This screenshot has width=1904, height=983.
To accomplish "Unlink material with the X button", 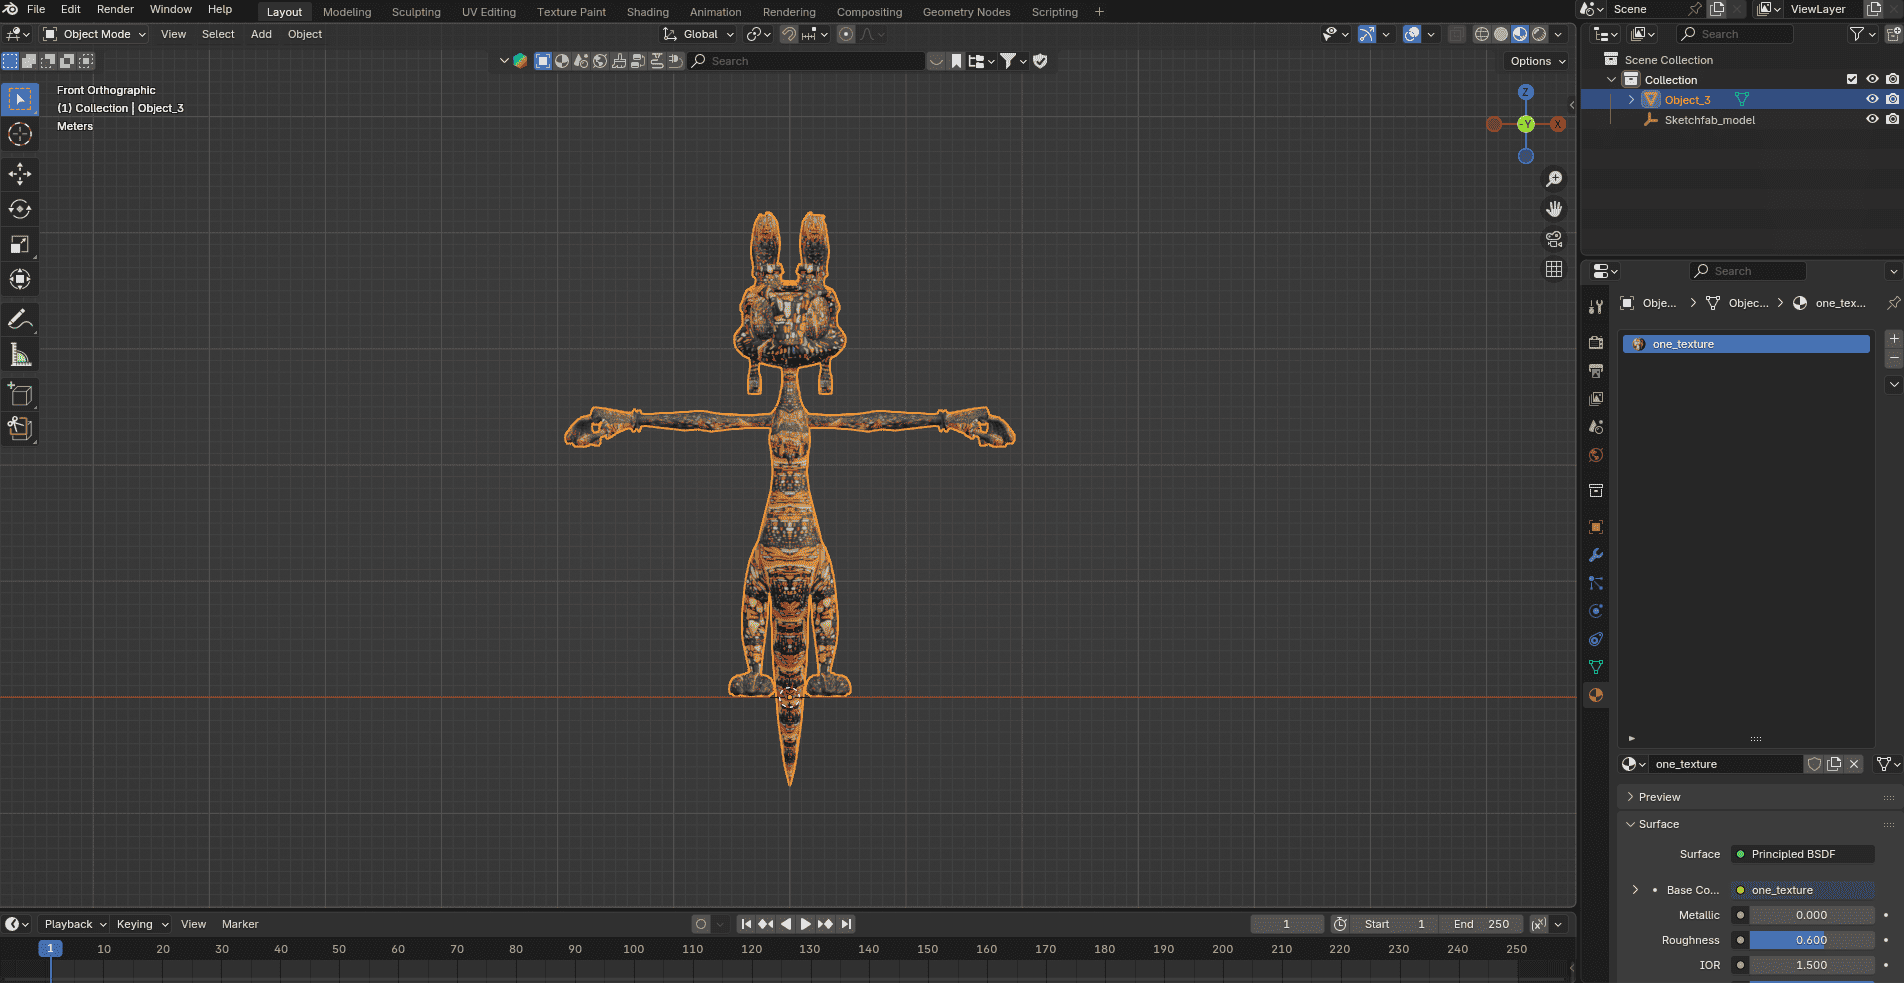I will click(x=1854, y=764).
